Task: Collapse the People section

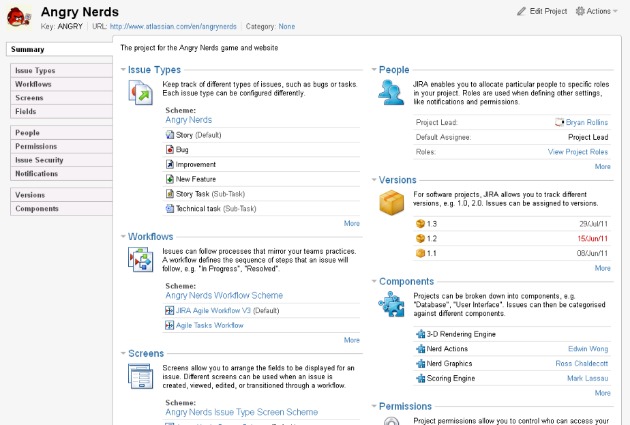Action: pyautogui.click(x=374, y=69)
